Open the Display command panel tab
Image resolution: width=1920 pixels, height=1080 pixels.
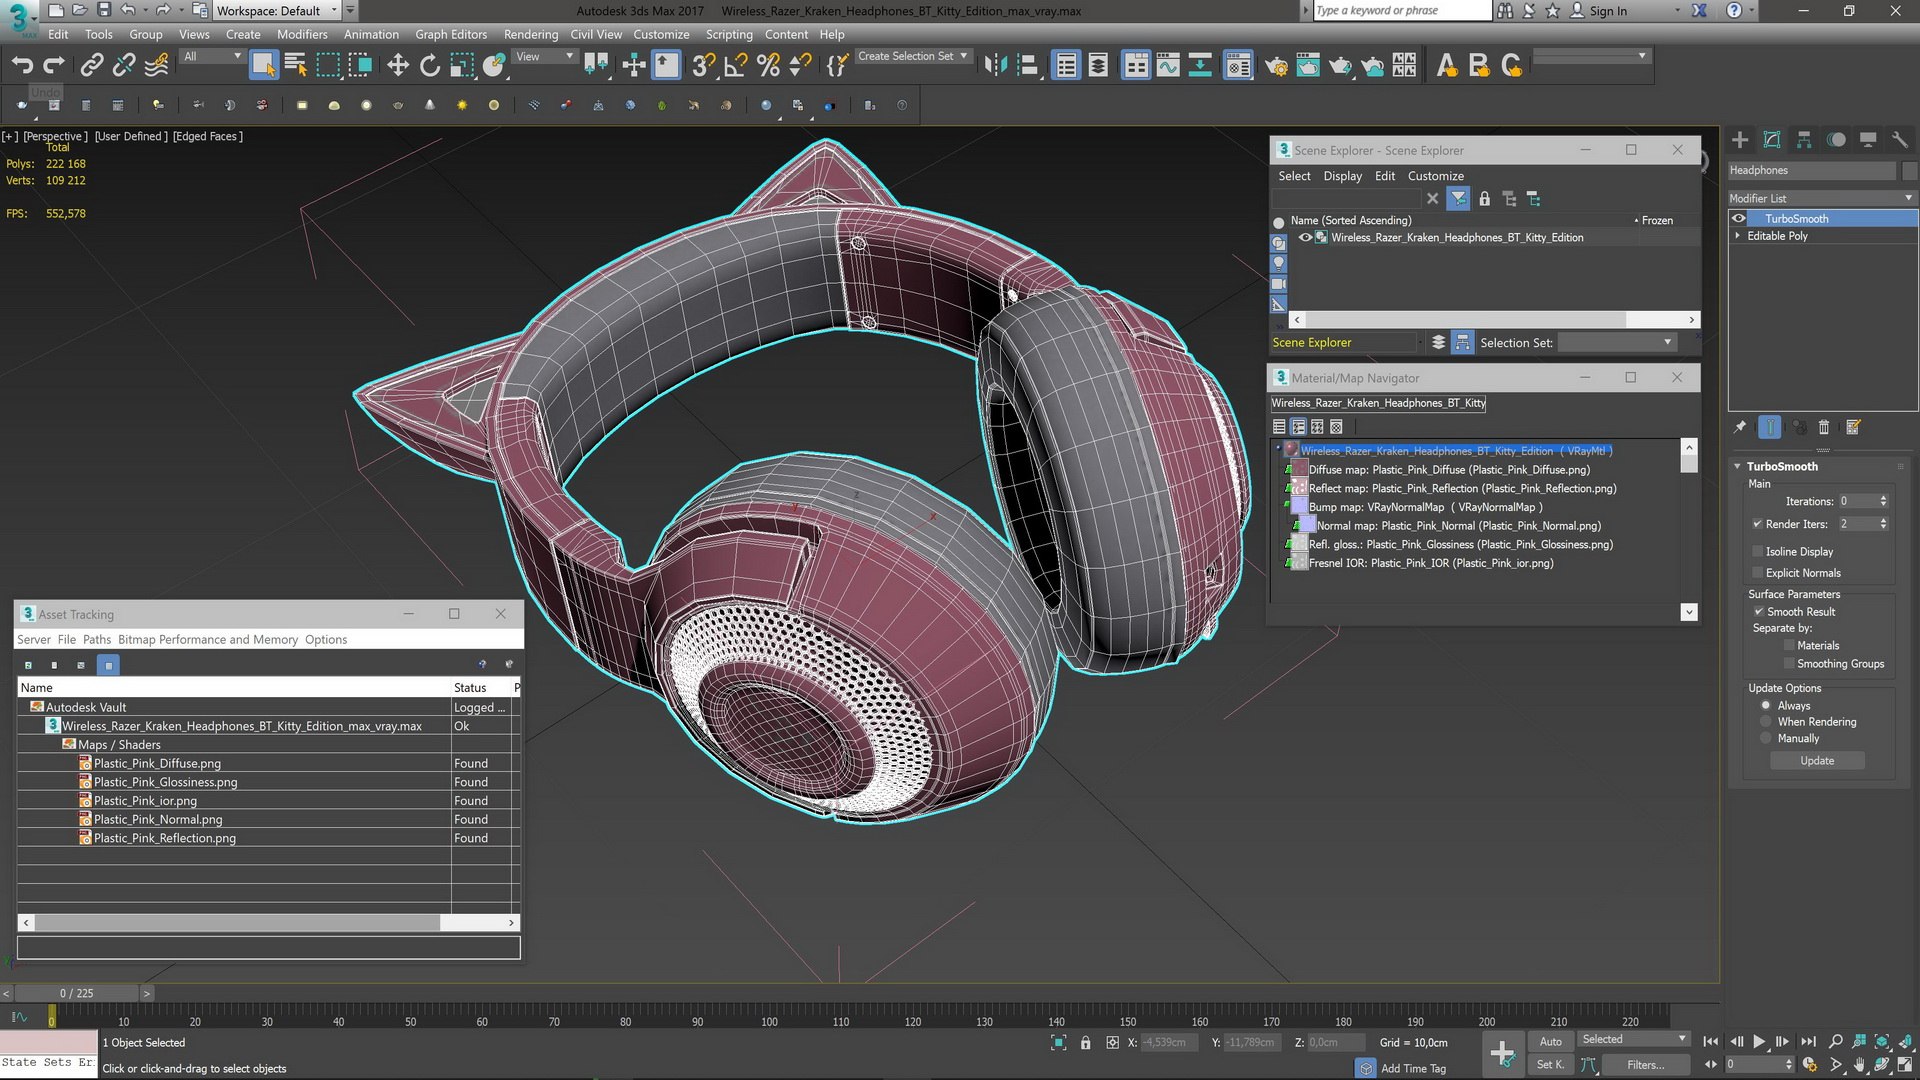click(x=1868, y=140)
